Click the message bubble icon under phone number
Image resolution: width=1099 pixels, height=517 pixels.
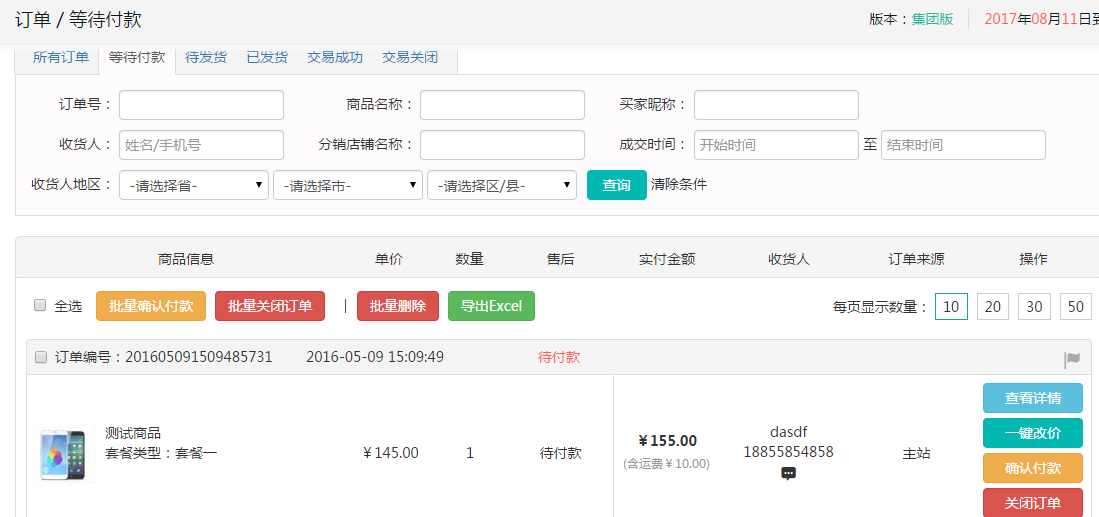click(x=788, y=473)
